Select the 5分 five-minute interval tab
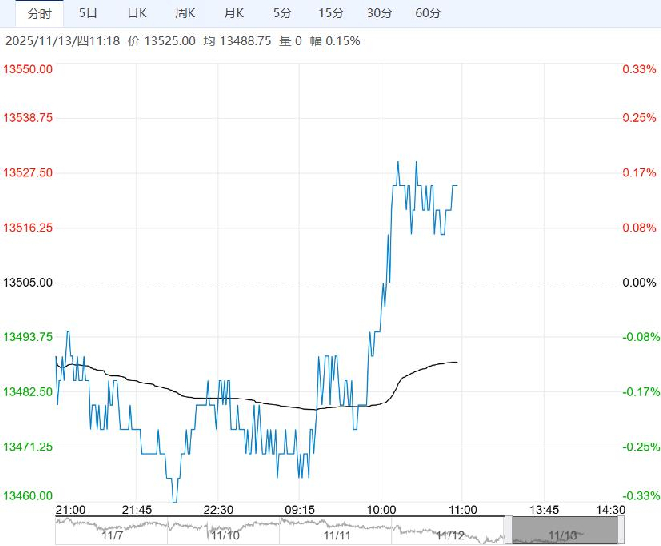This screenshot has height=546, width=661. pos(283,13)
